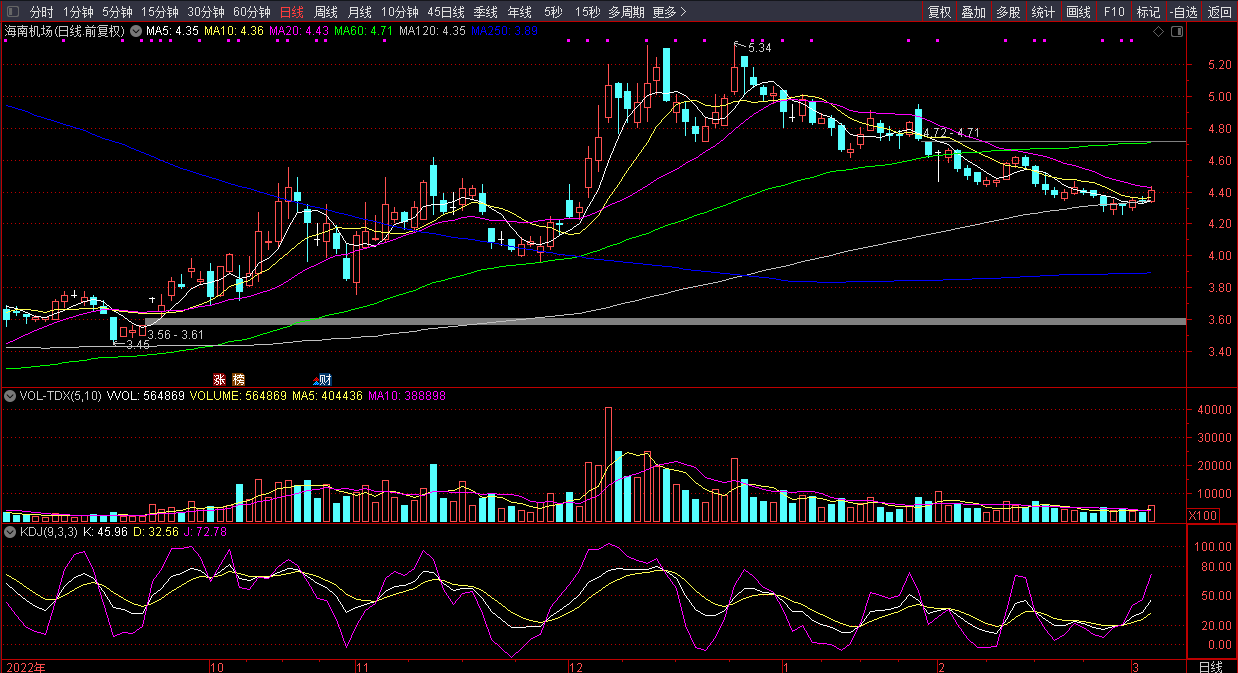Switch to the 60分钟 period tab
1238x673 pixels.
tap(251, 12)
